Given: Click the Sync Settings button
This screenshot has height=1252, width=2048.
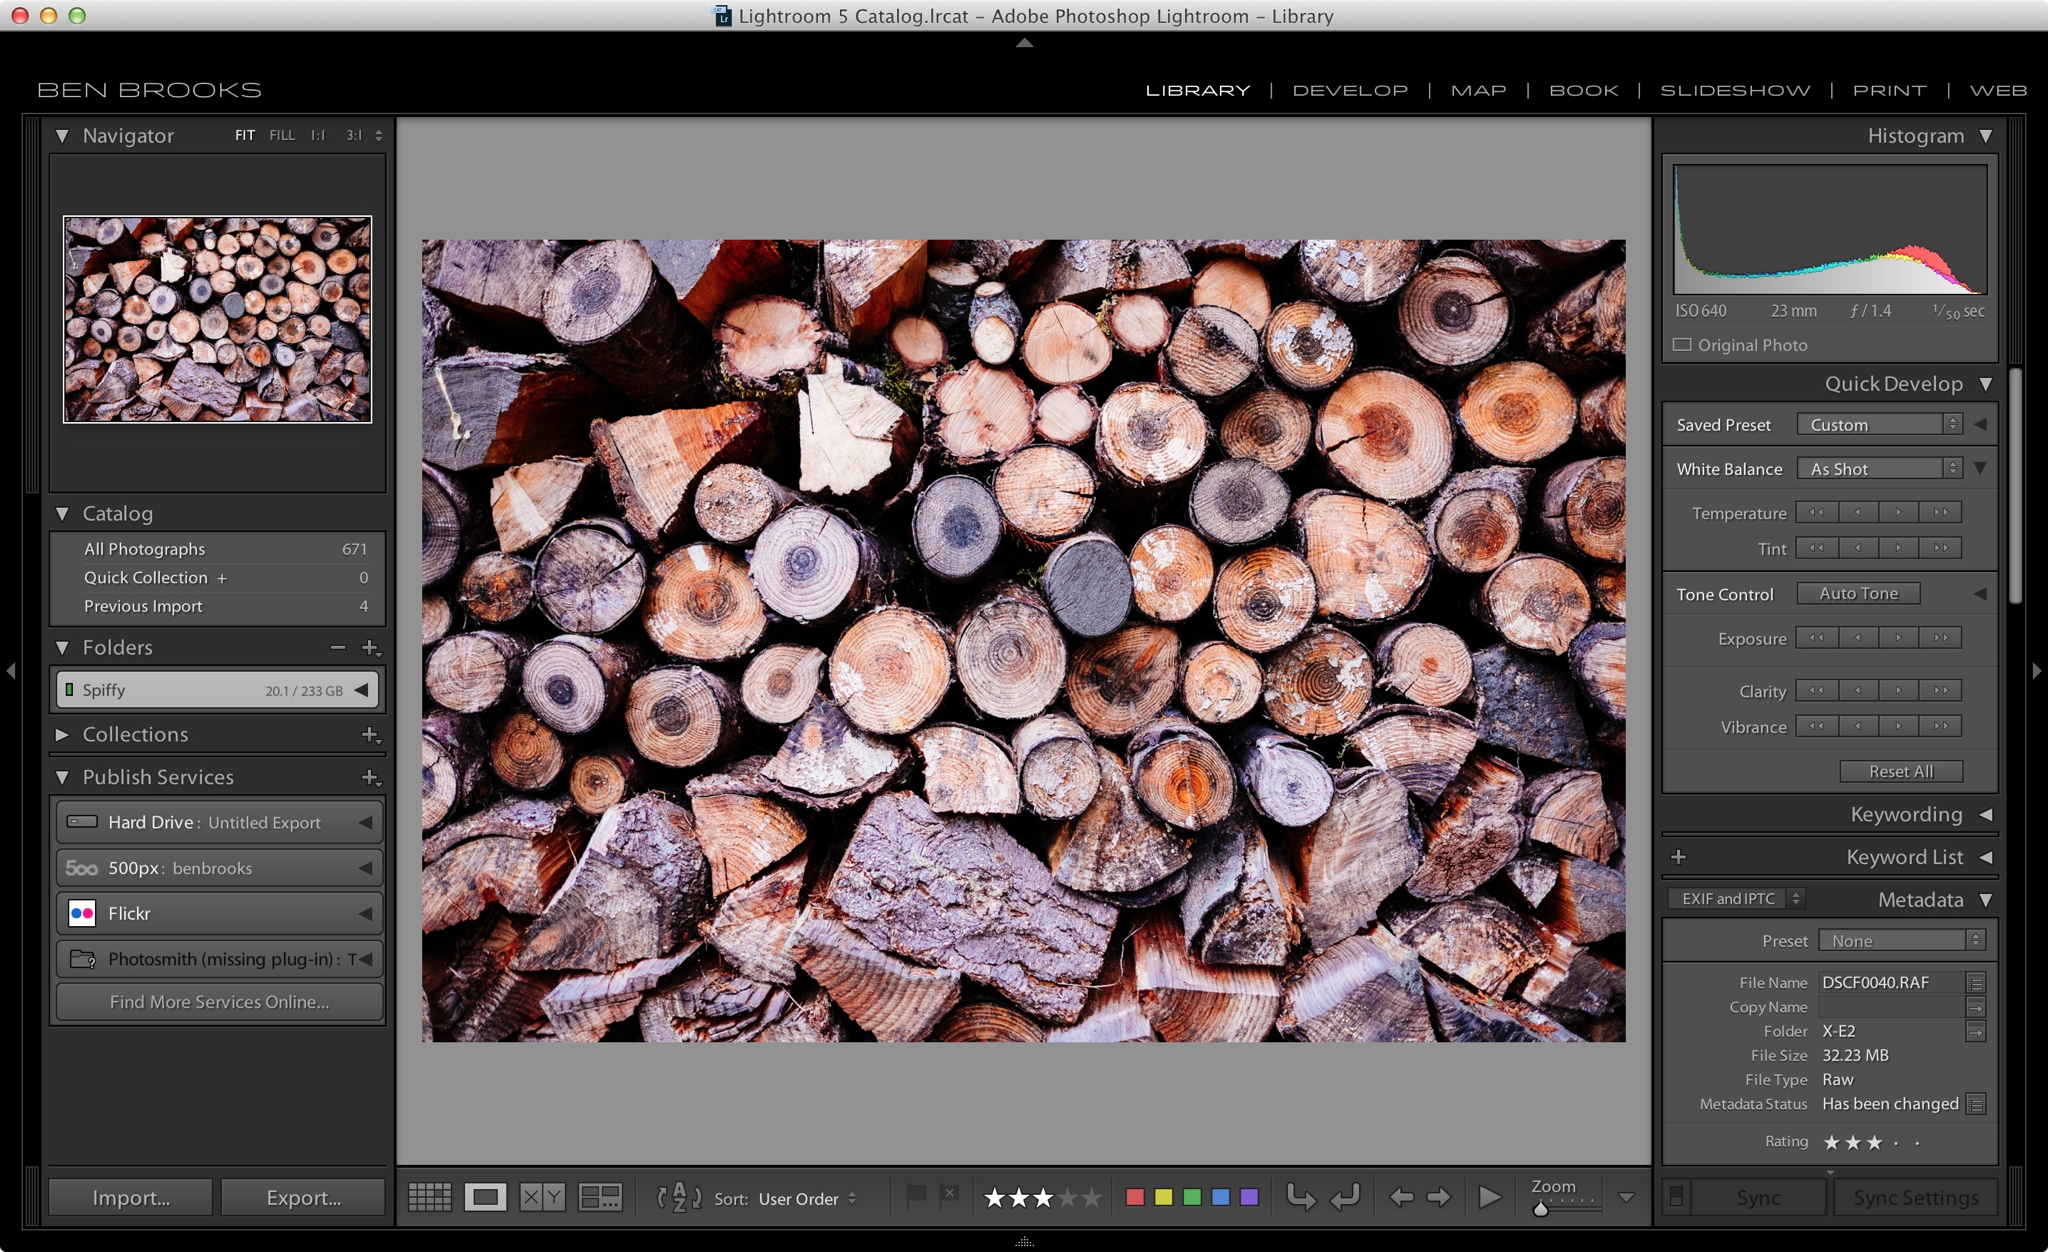Looking at the screenshot, I should pyautogui.click(x=1913, y=1198).
